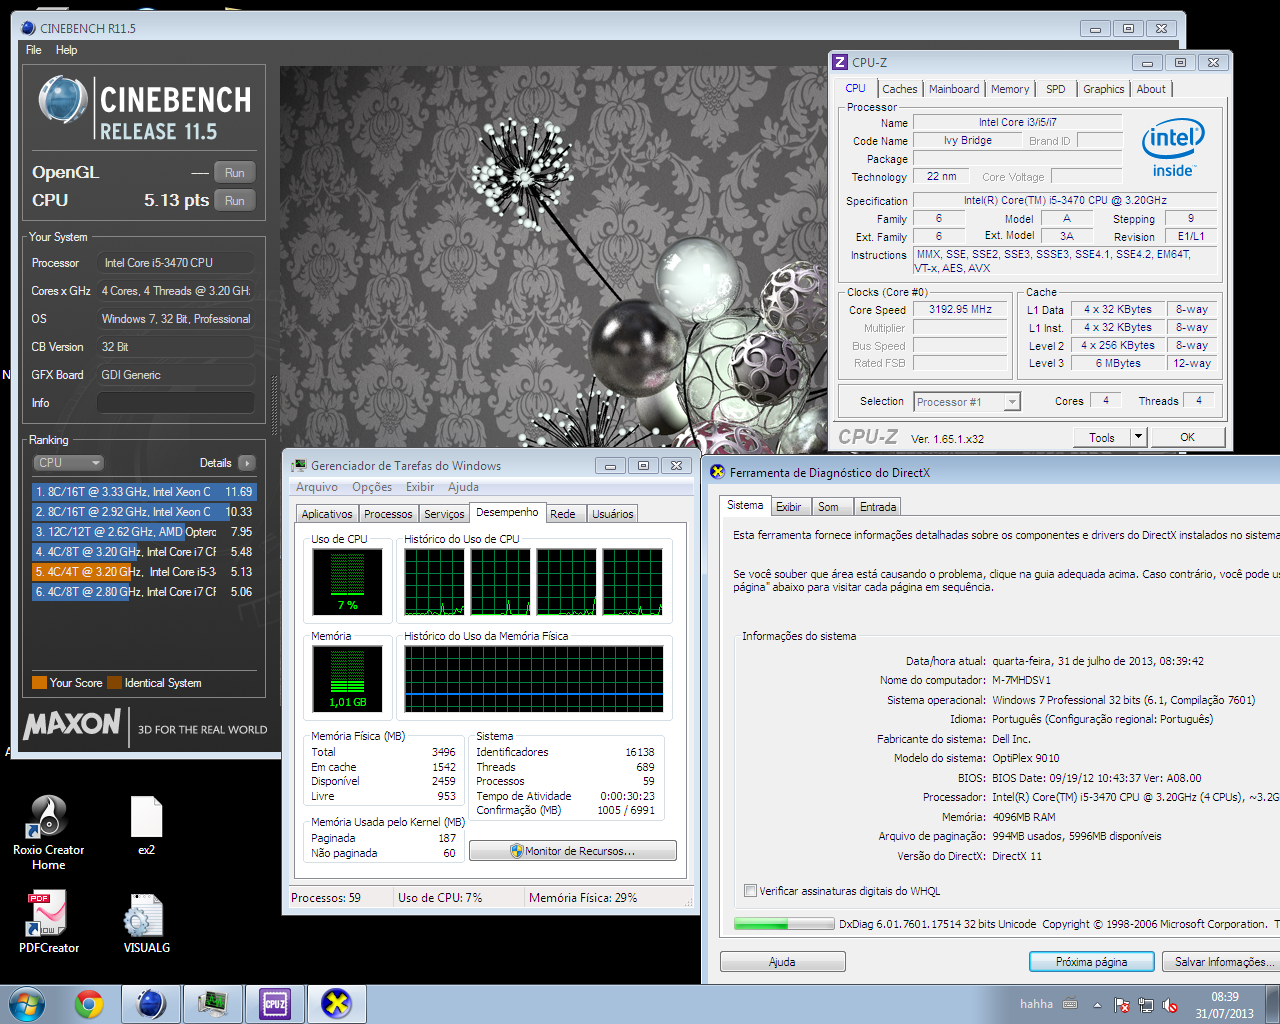
Task: Open Processor #1 selection dropdown in CPU-Z
Action: (967, 402)
